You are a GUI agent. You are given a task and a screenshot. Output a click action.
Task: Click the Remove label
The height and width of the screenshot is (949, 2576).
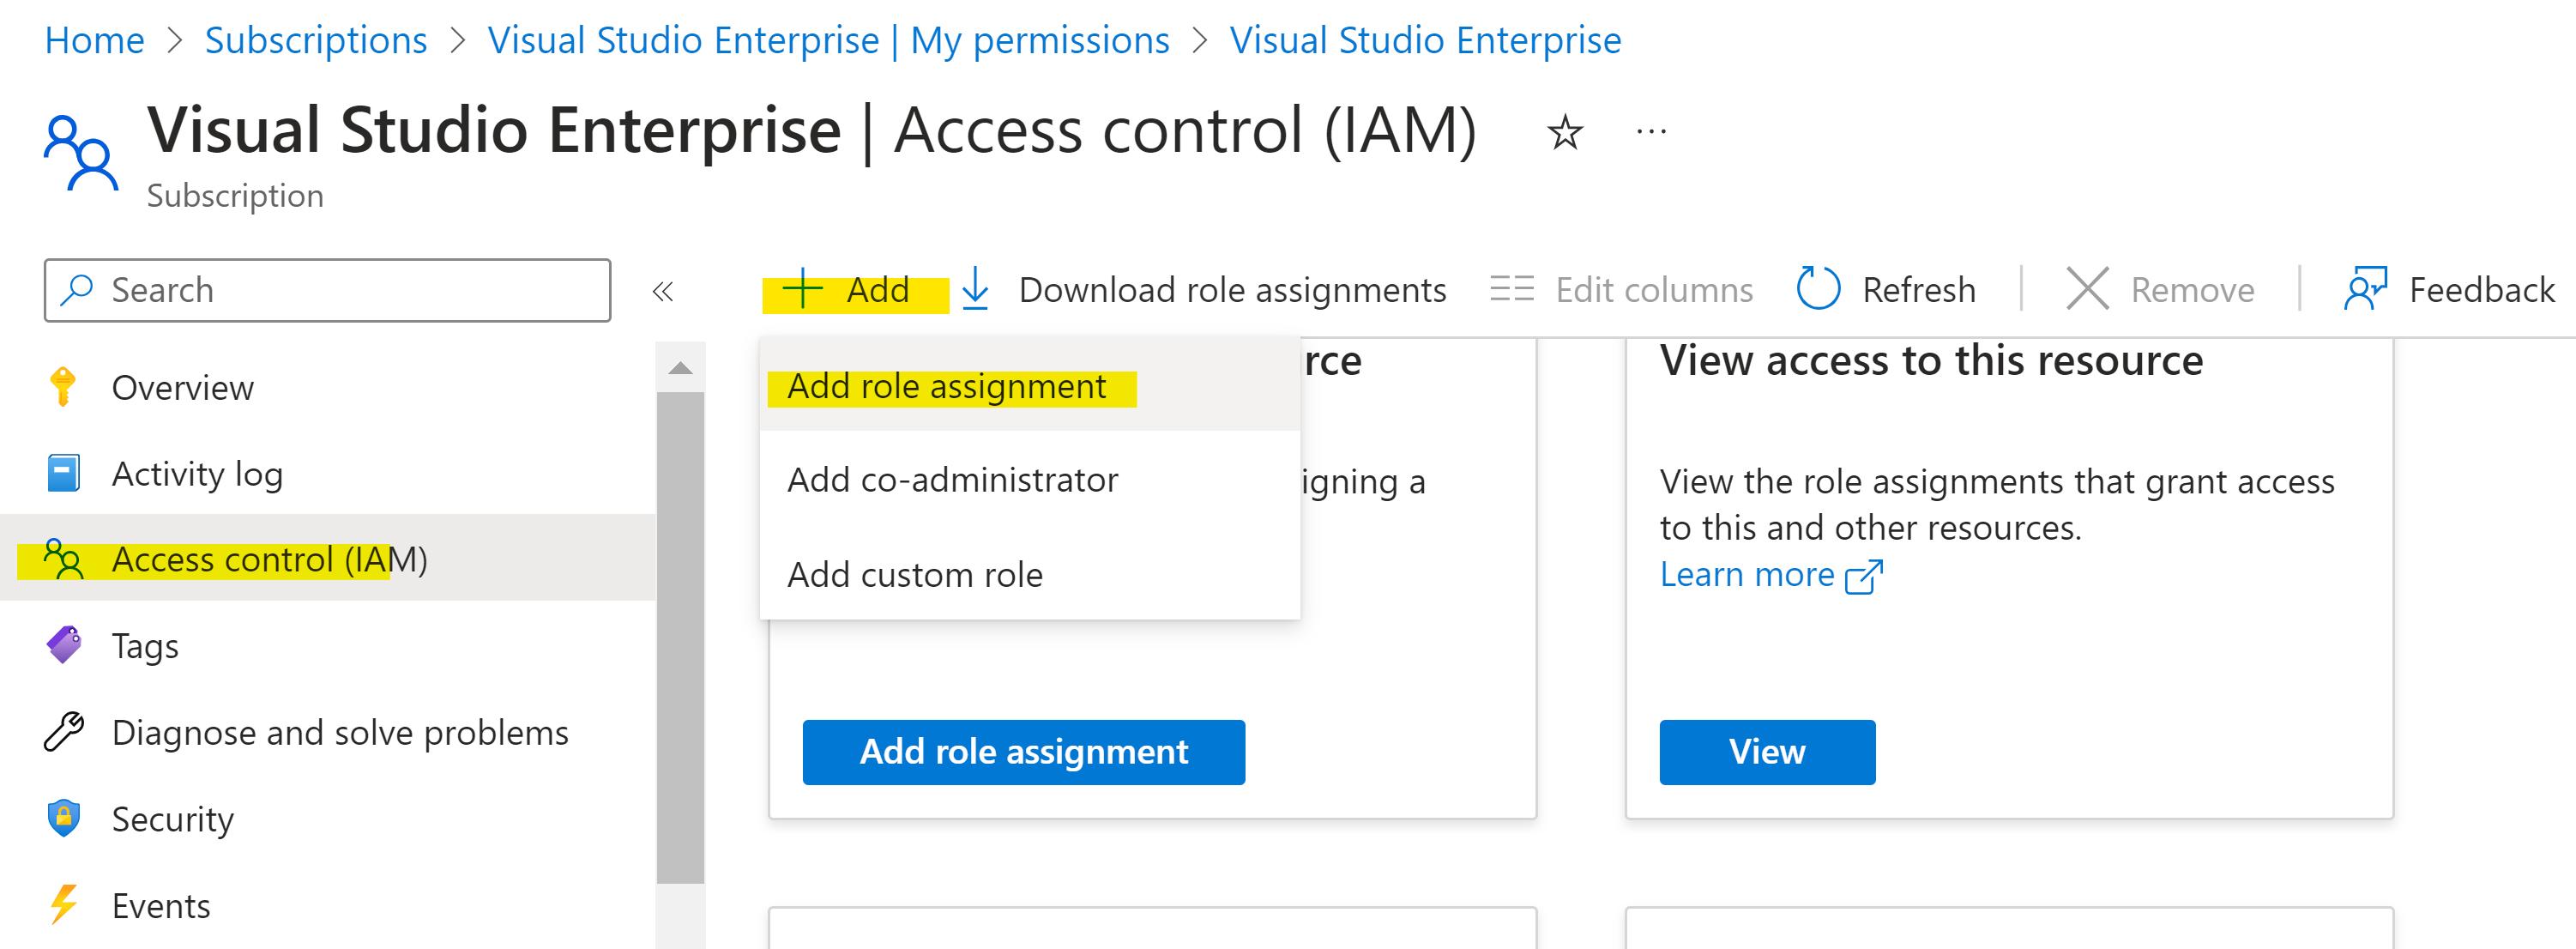coord(2192,290)
